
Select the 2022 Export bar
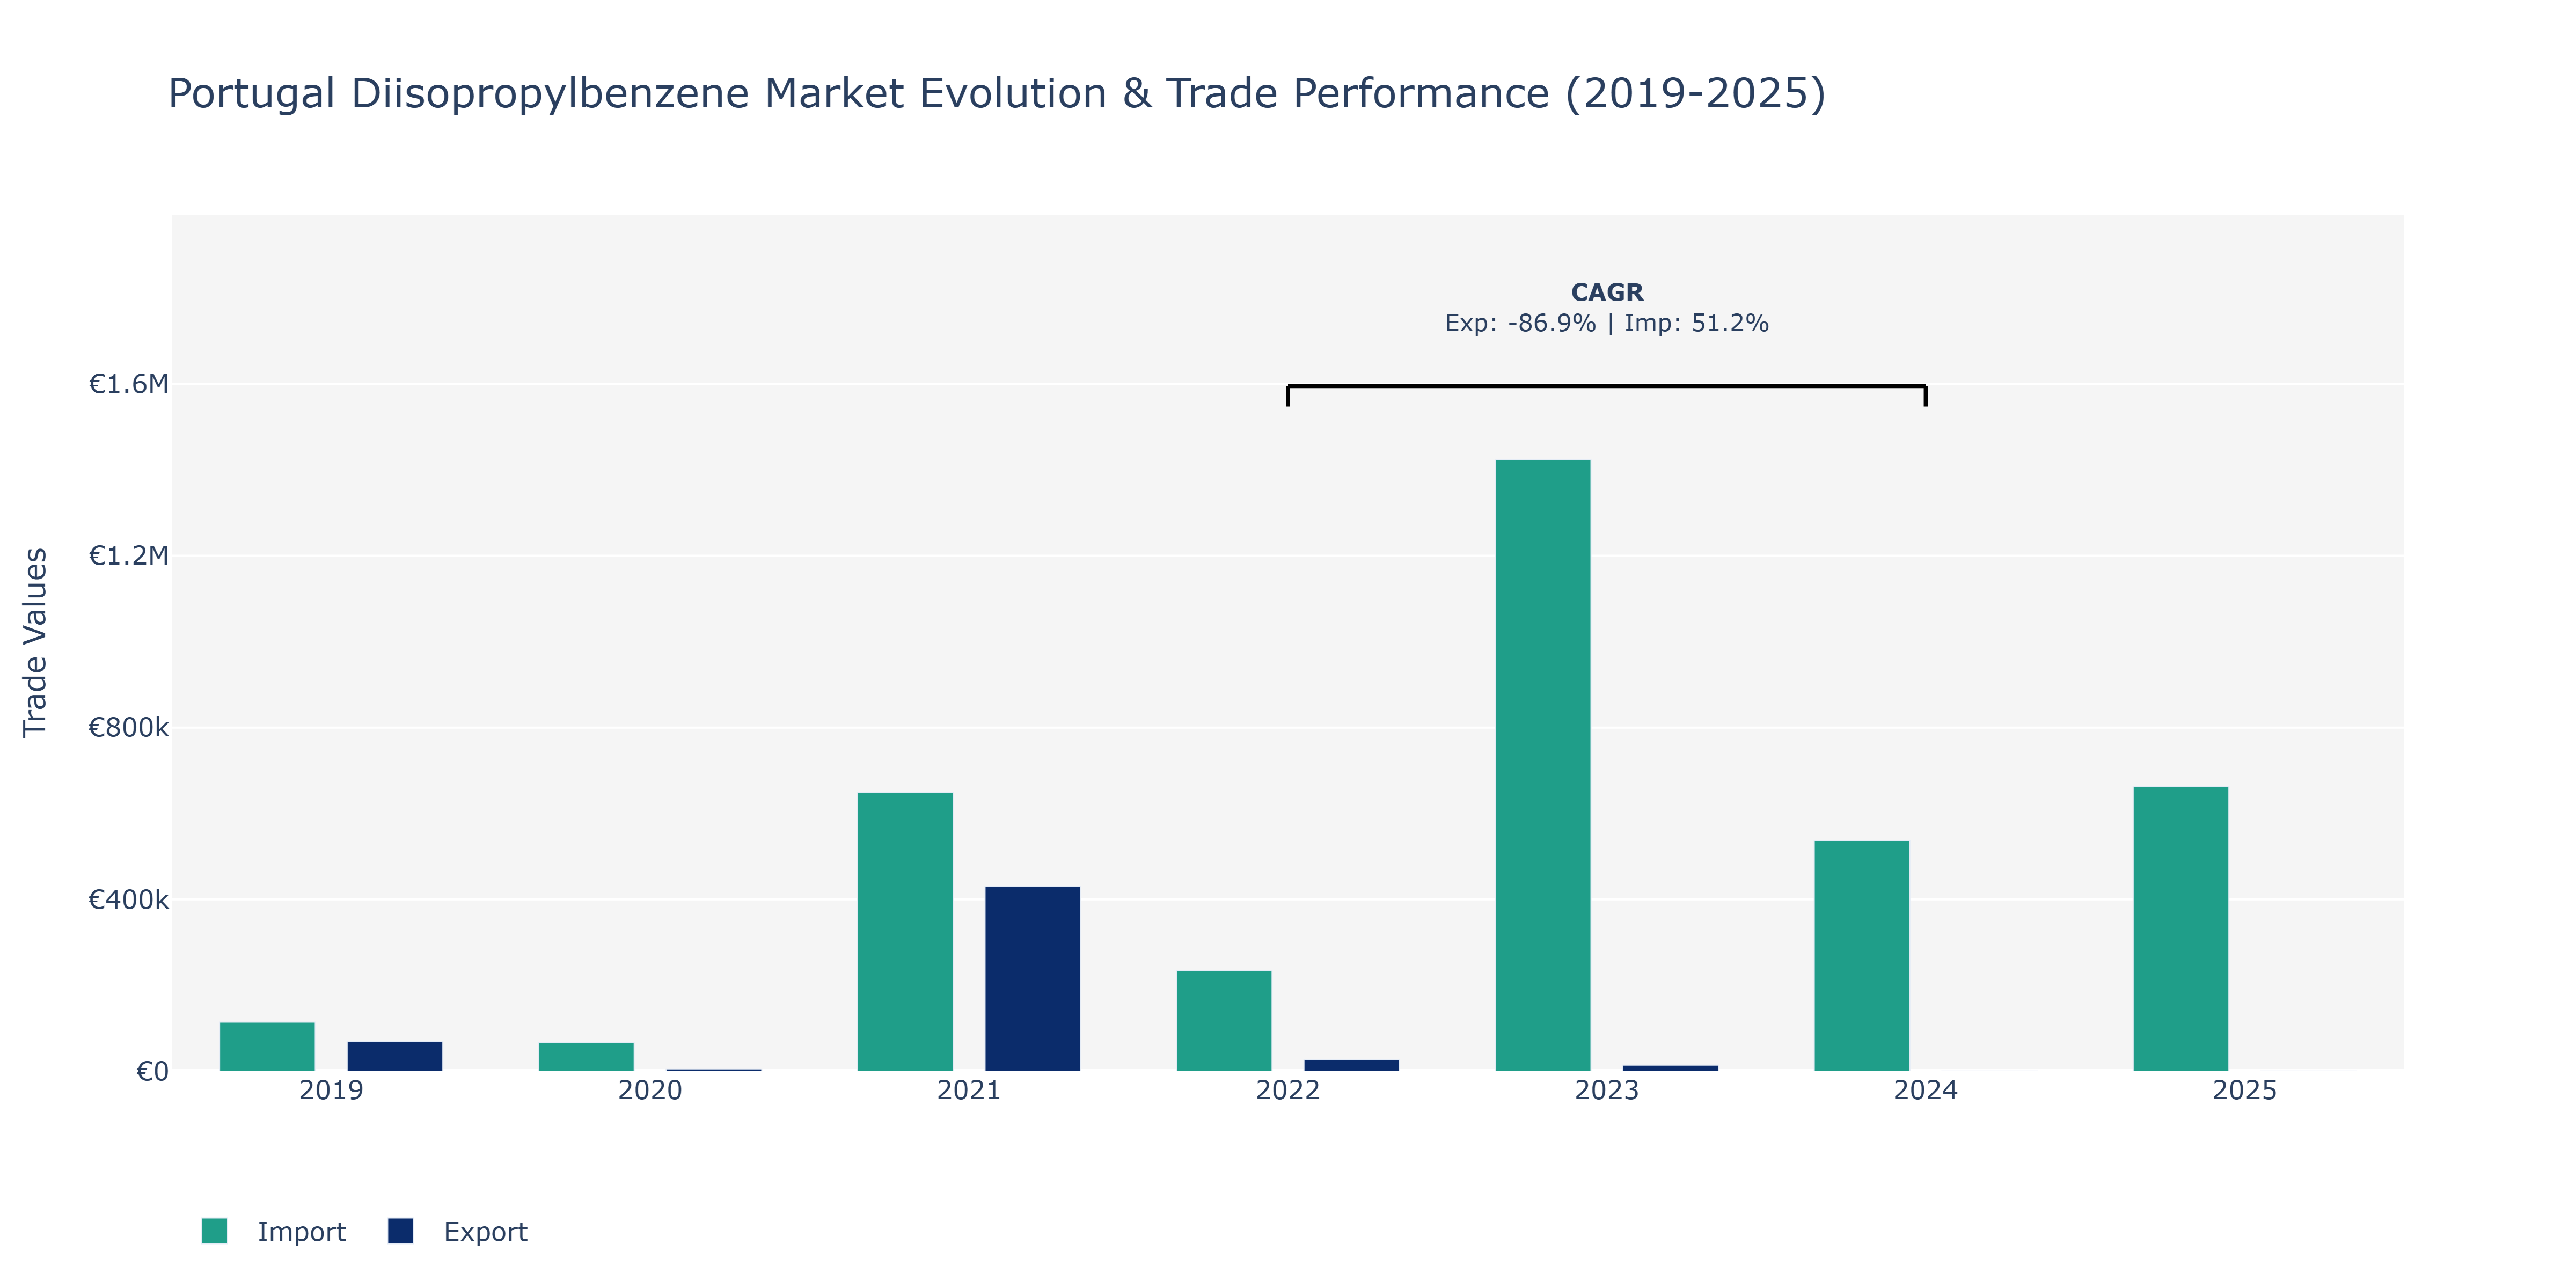(1351, 1066)
